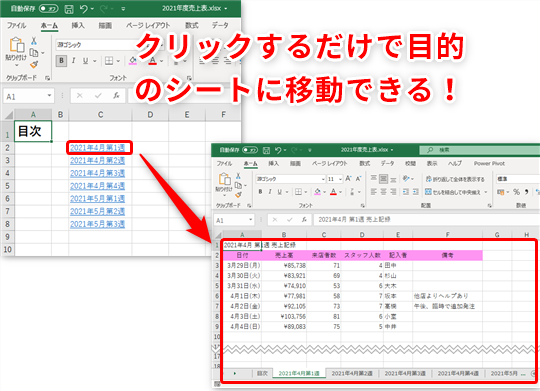Follow the 2021年5月第1週 hyperlink
Image resolution: width=540 pixels, height=391 pixels.
pyautogui.click(x=97, y=199)
